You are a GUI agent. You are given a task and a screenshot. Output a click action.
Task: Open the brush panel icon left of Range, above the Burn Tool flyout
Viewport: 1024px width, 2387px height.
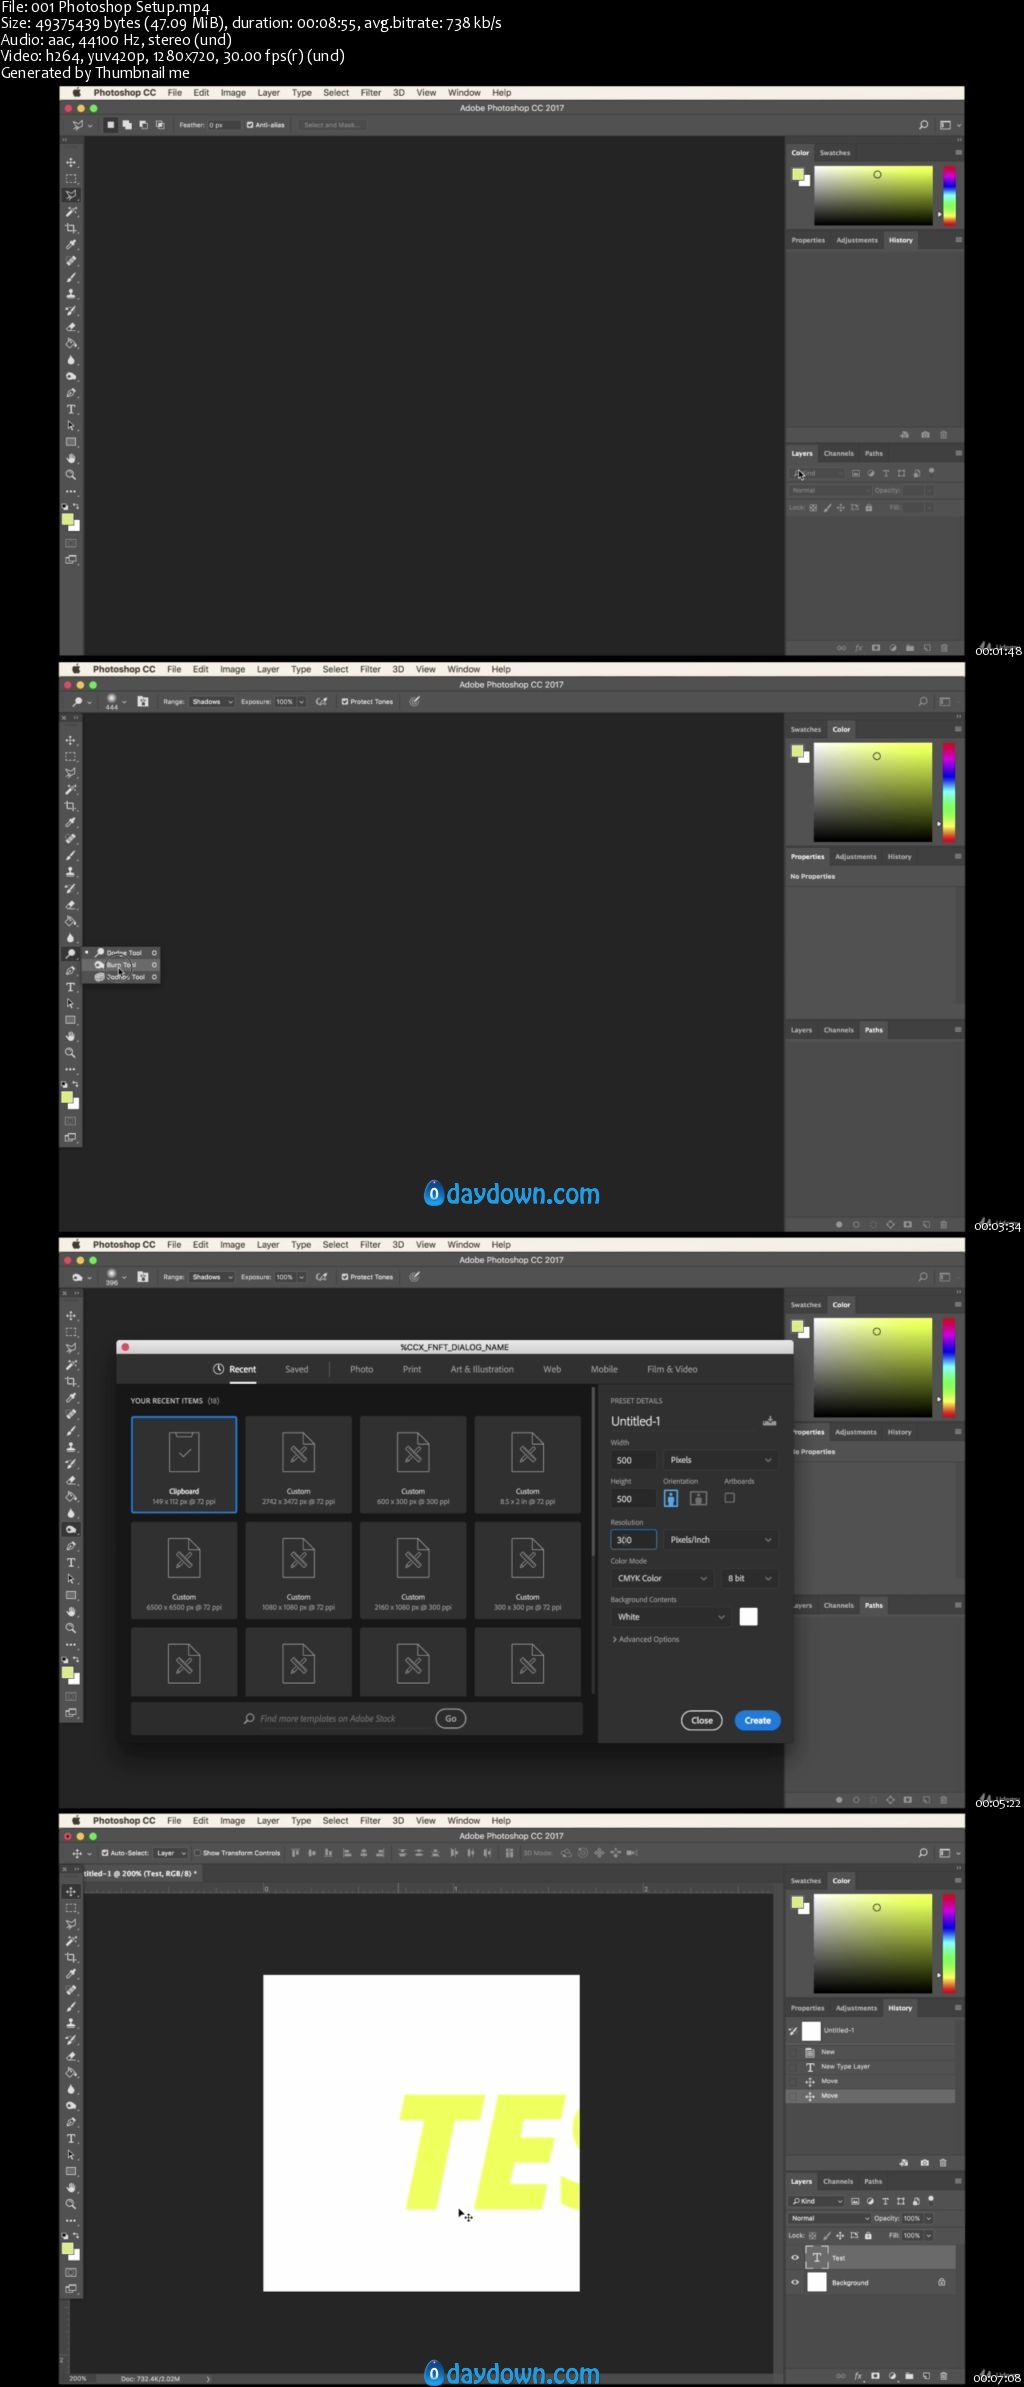point(142,702)
